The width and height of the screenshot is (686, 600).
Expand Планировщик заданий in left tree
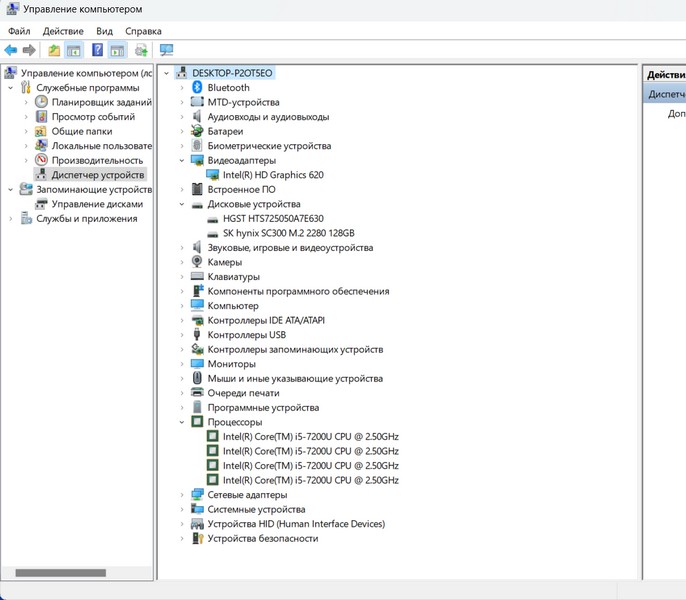click(x=26, y=102)
